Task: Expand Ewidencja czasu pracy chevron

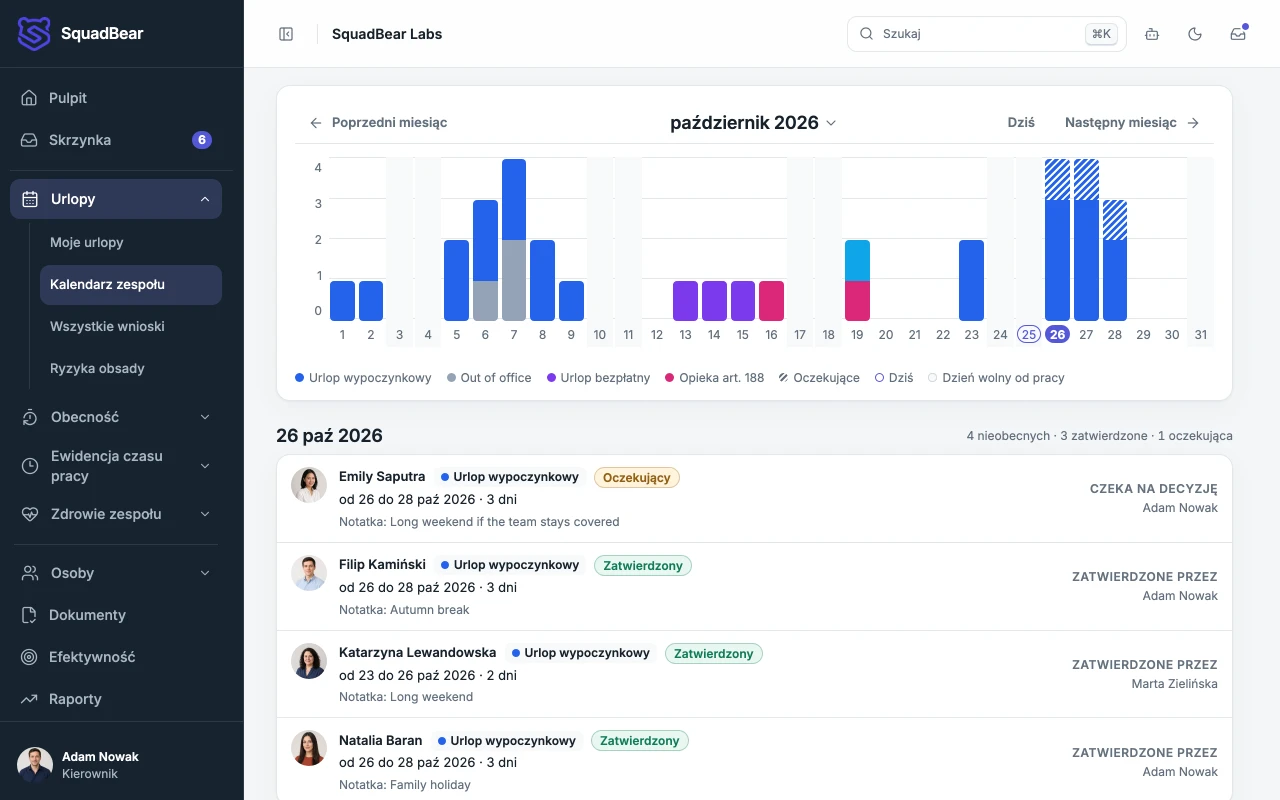Action: pyautogui.click(x=205, y=466)
